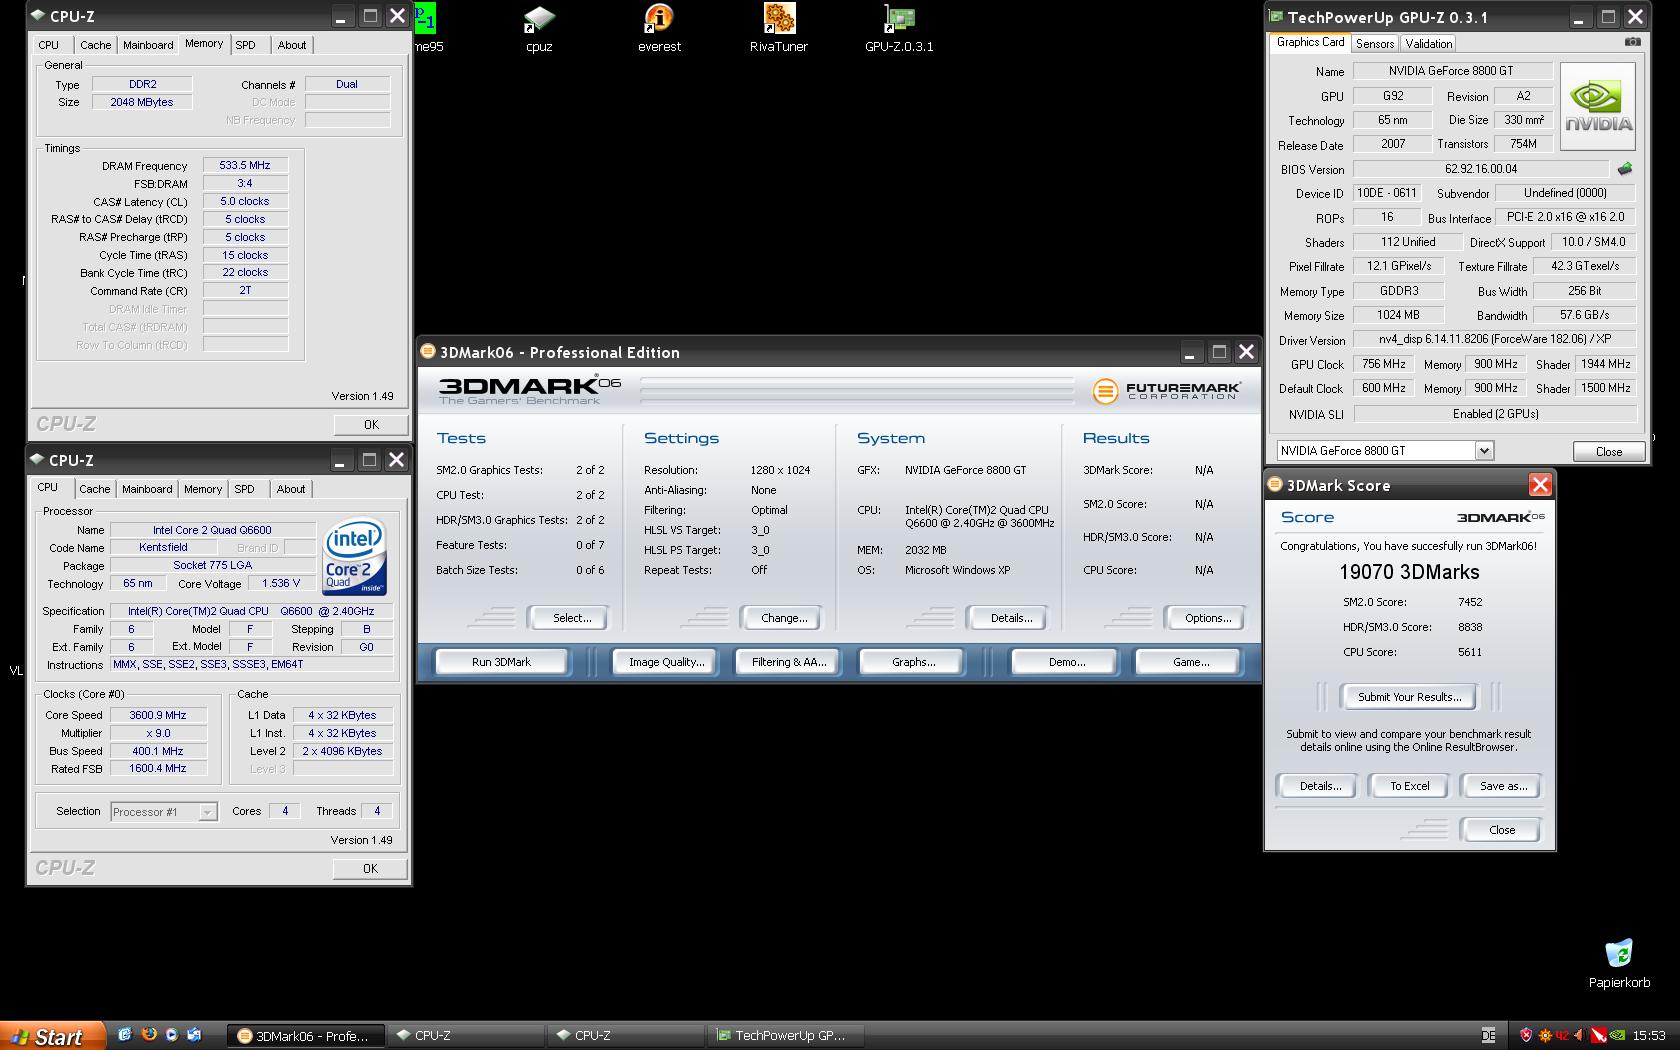Open the Mainboard tab in lower CPU-Z window
Viewport: 1680px width, 1050px height.
(147, 489)
